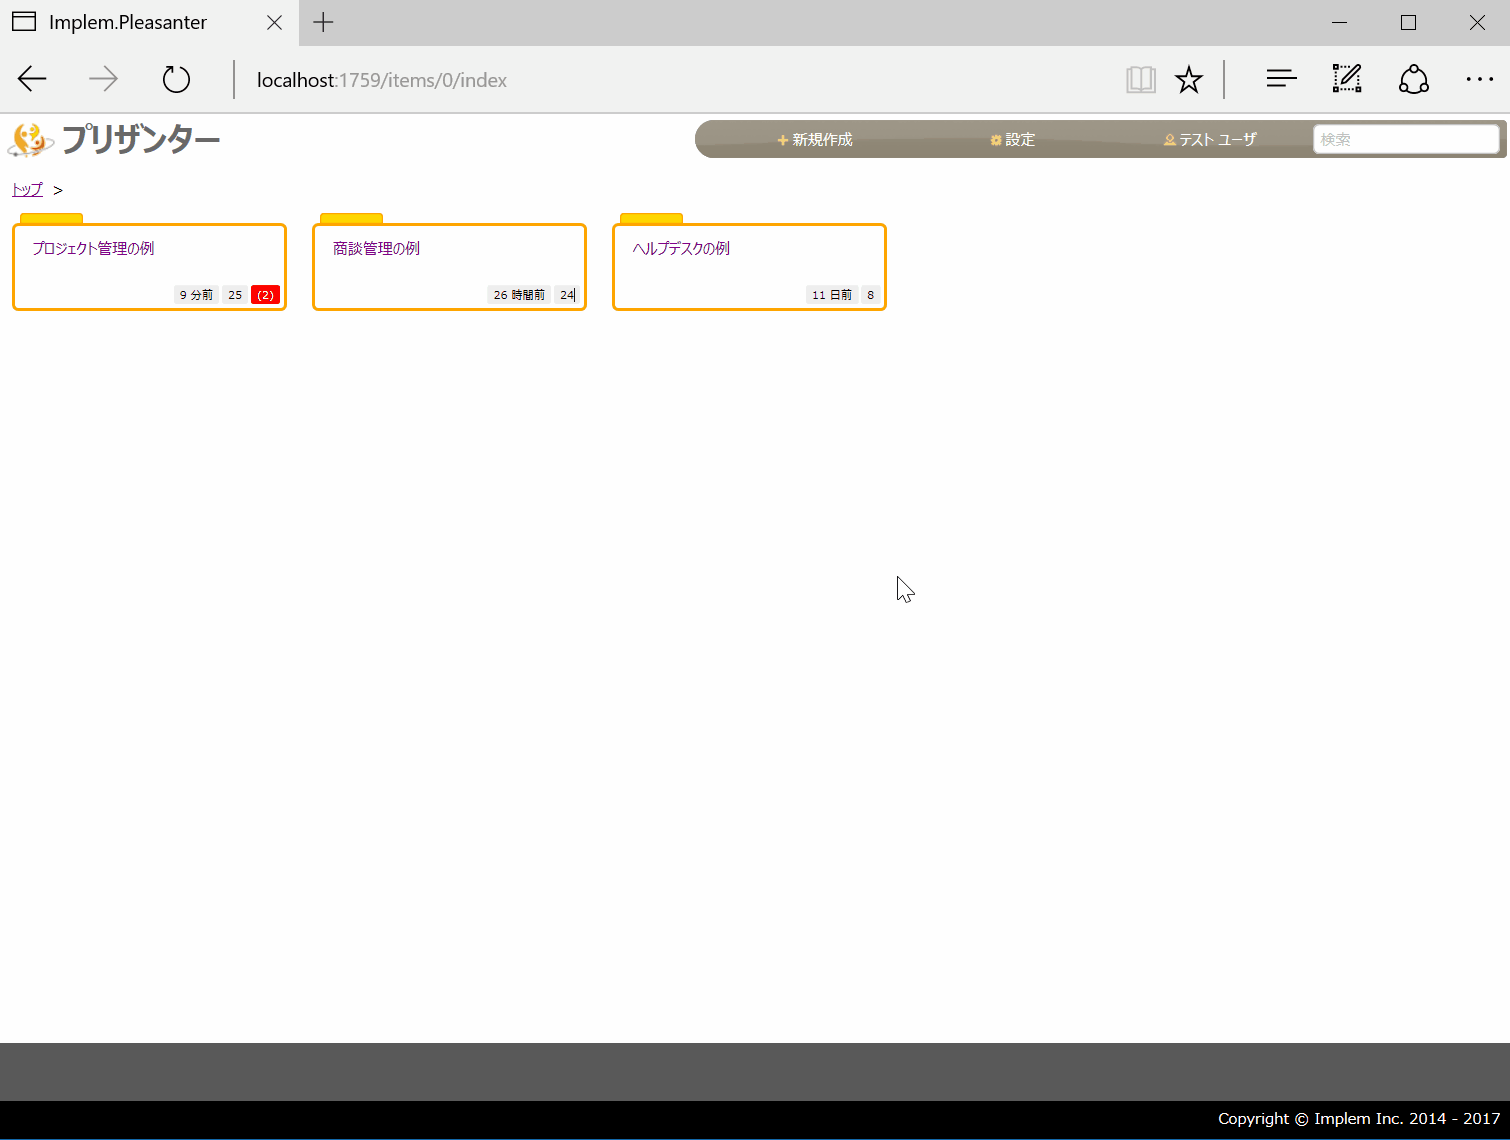Open the Share icon
1510x1140 pixels.
tap(1414, 79)
